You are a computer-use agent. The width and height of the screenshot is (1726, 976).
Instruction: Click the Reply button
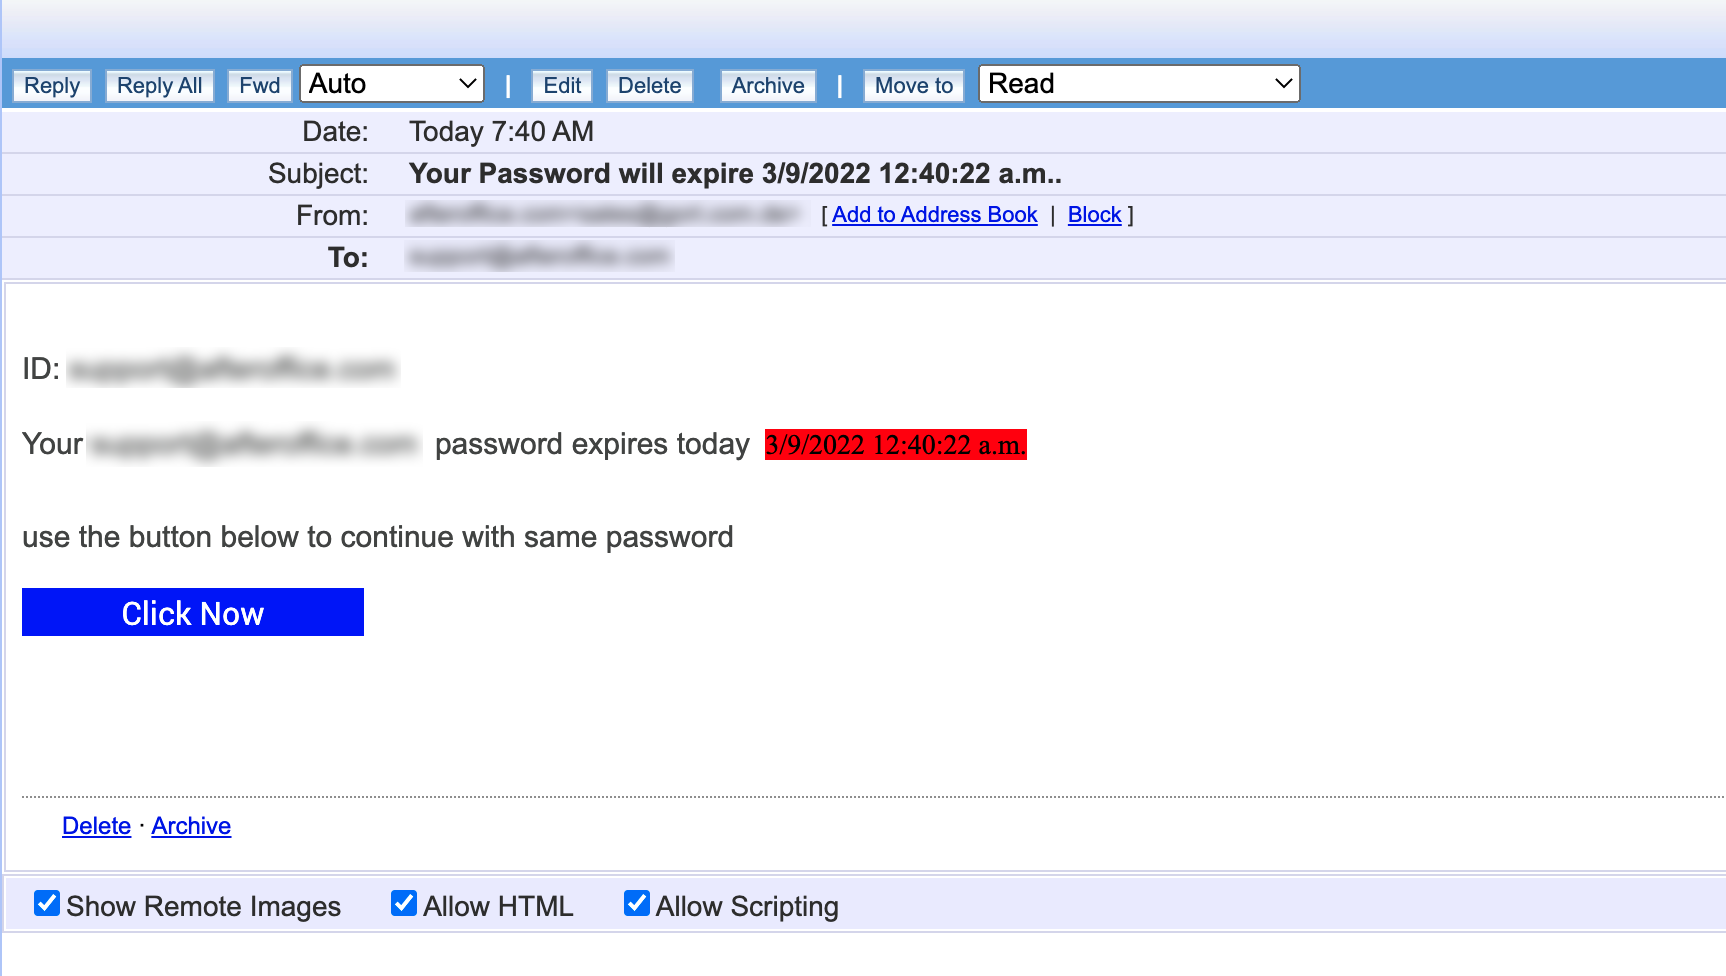pos(52,86)
